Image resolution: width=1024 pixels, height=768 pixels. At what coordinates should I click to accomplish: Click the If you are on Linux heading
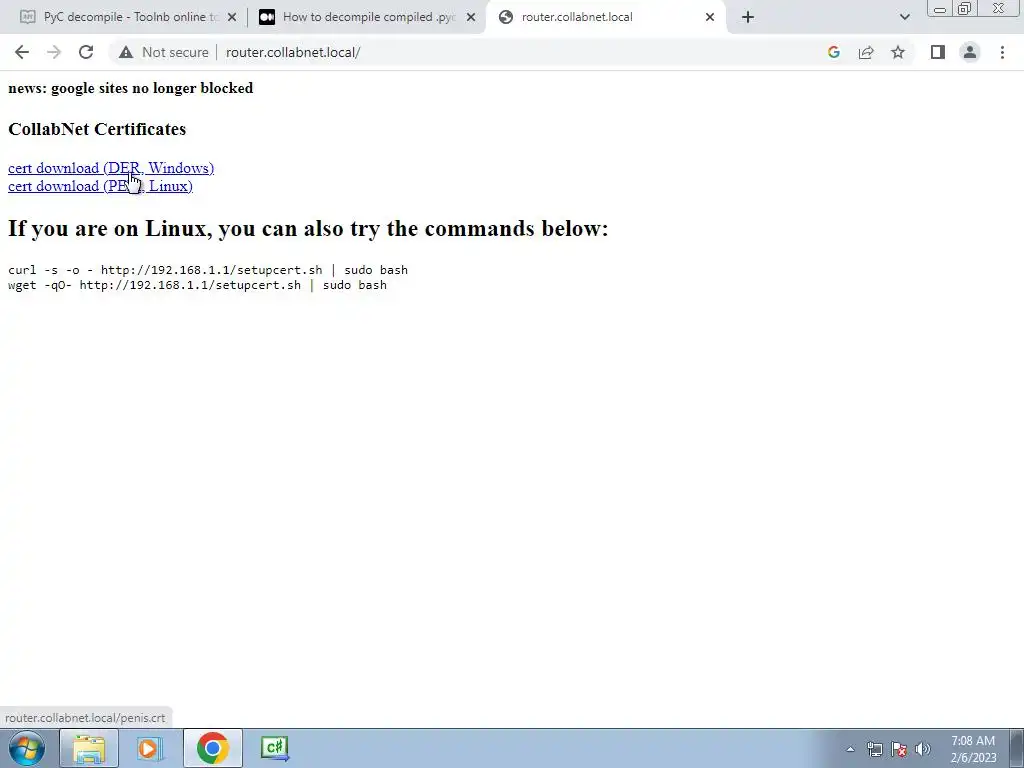pos(308,229)
